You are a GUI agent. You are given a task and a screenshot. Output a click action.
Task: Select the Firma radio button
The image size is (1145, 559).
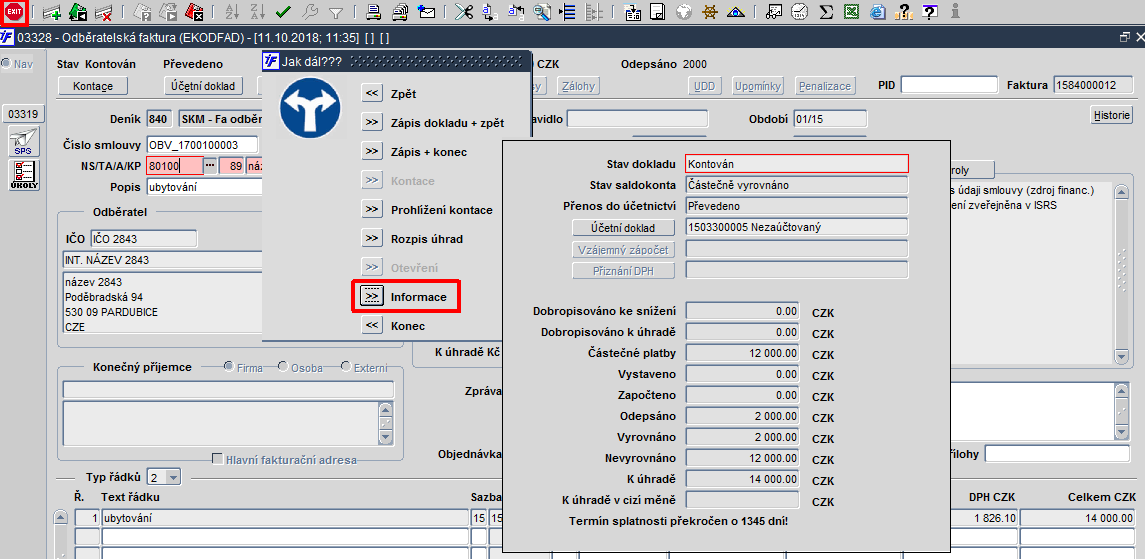pyautogui.click(x=230, y=368)
